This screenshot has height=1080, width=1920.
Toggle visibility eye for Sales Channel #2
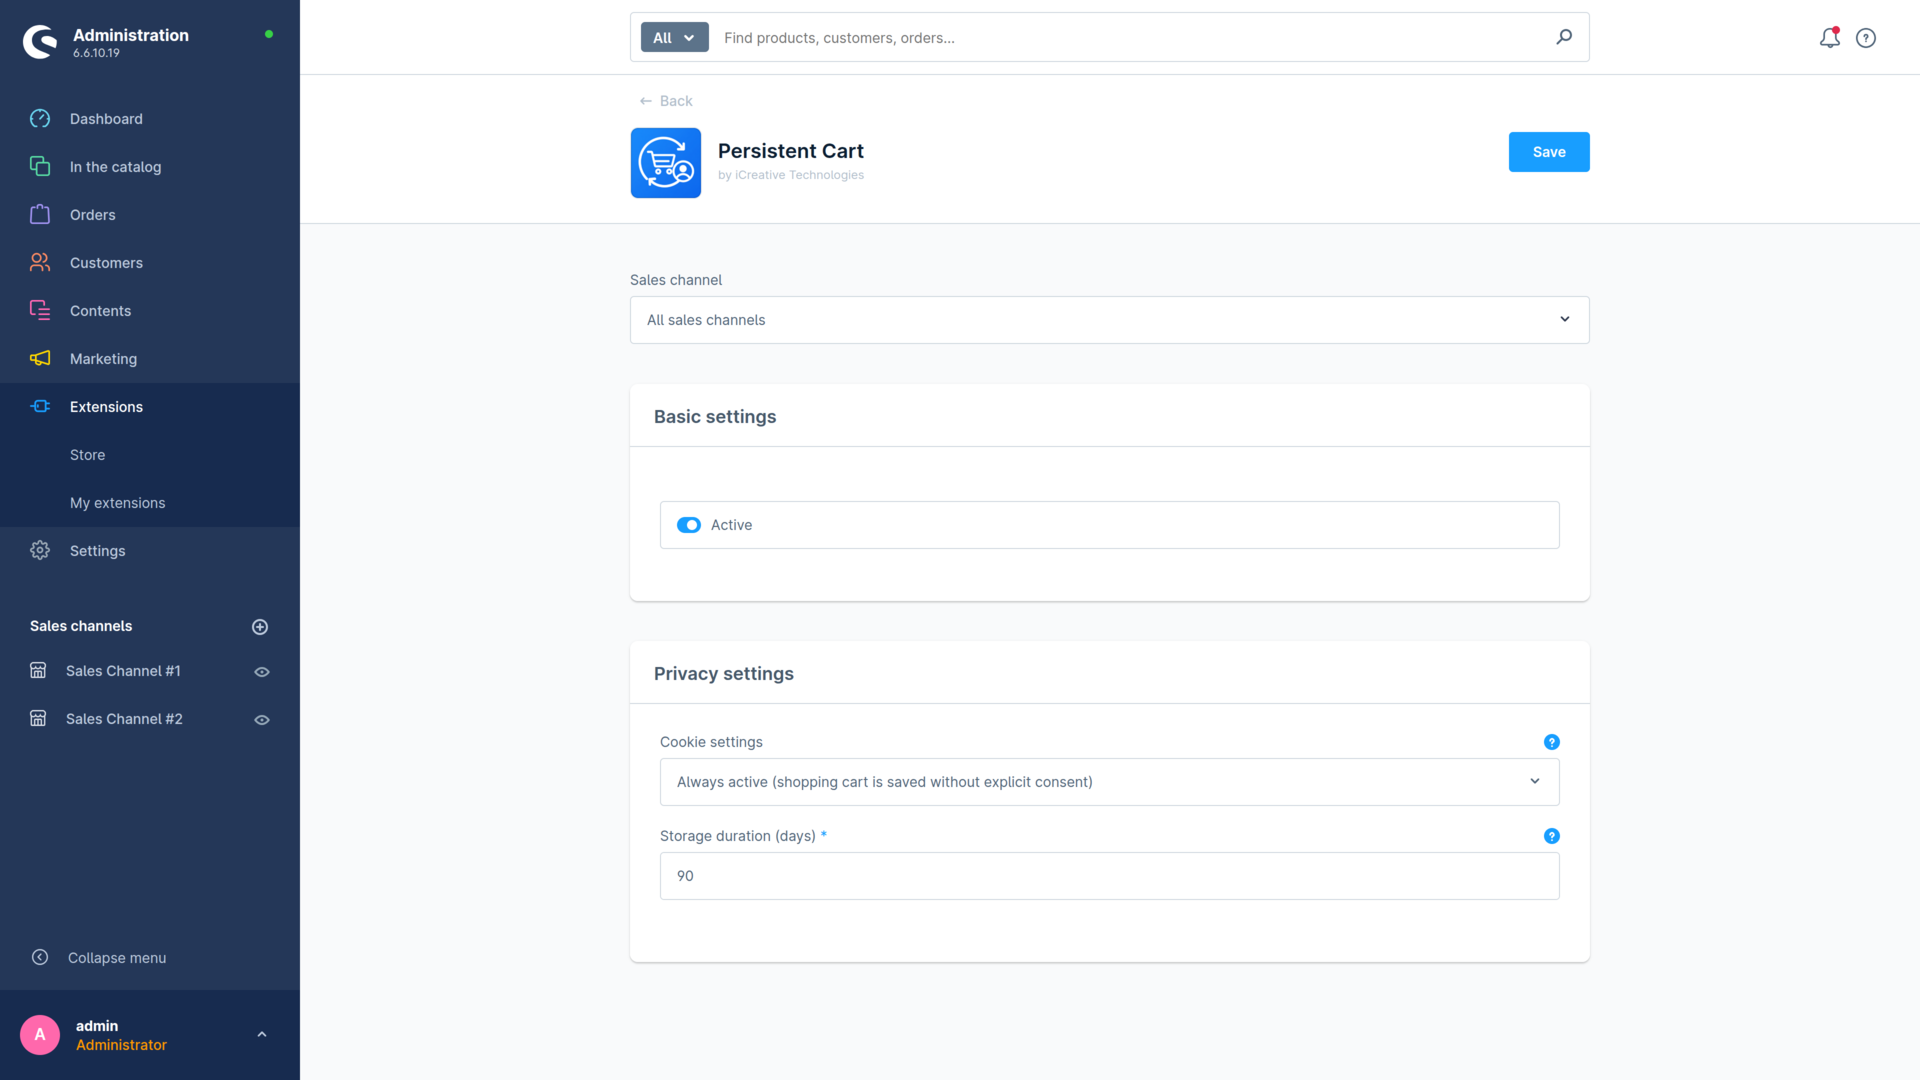click(262, 720)
